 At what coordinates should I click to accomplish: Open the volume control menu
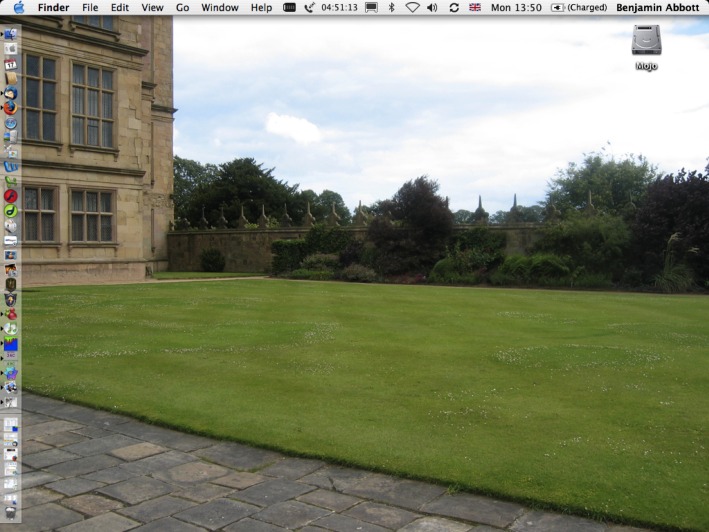(x=432, y=7)
